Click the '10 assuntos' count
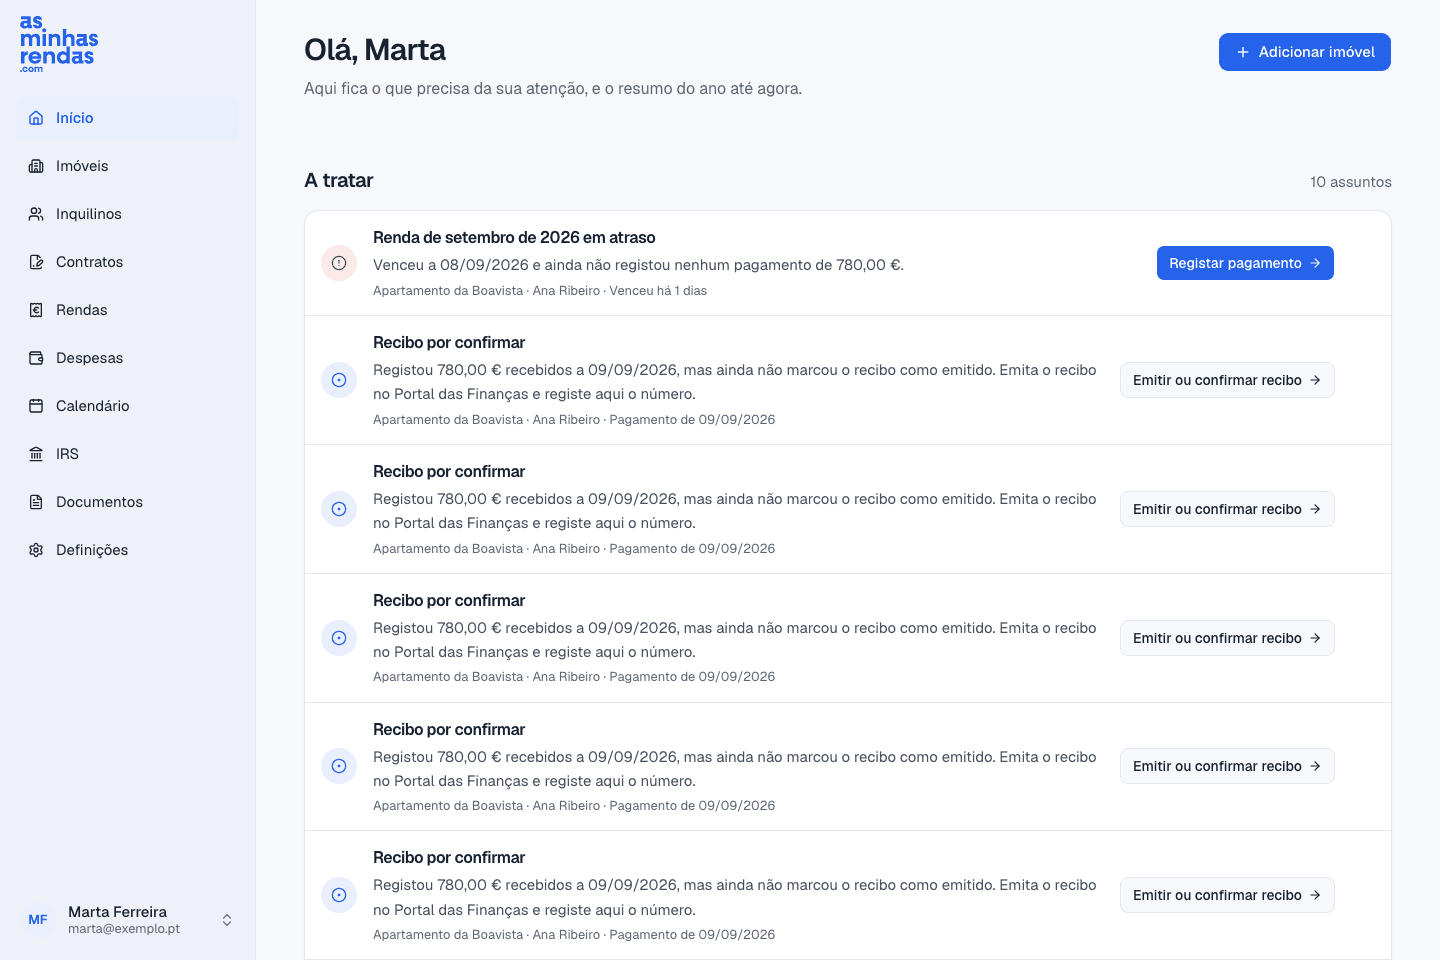 1350,182
